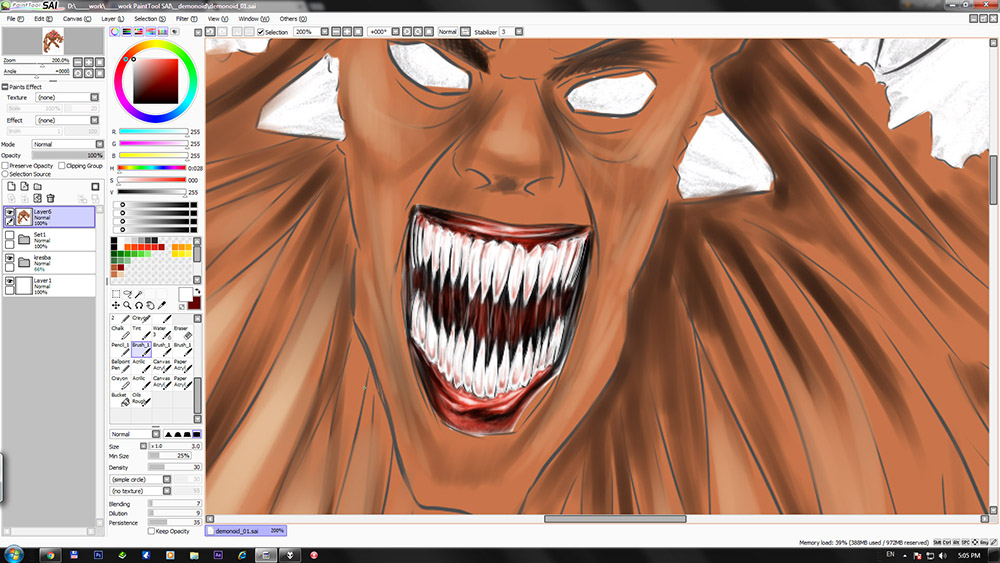Click the dark red foreground color swatch

click(x=195, y=303)
